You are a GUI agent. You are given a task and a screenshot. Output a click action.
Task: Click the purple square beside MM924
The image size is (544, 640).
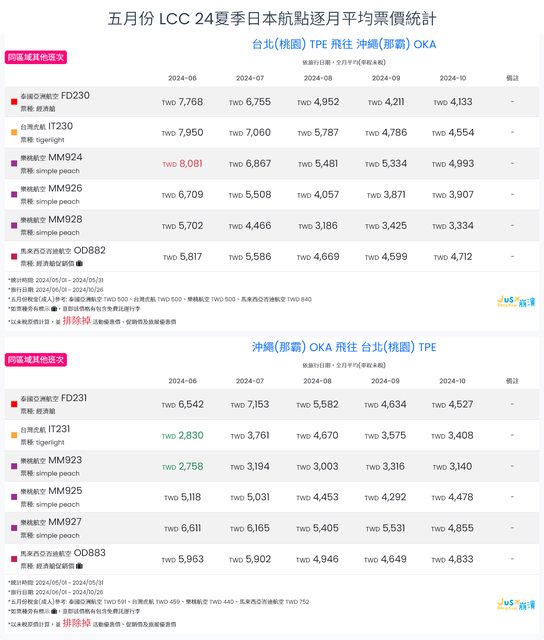point(14,163)
